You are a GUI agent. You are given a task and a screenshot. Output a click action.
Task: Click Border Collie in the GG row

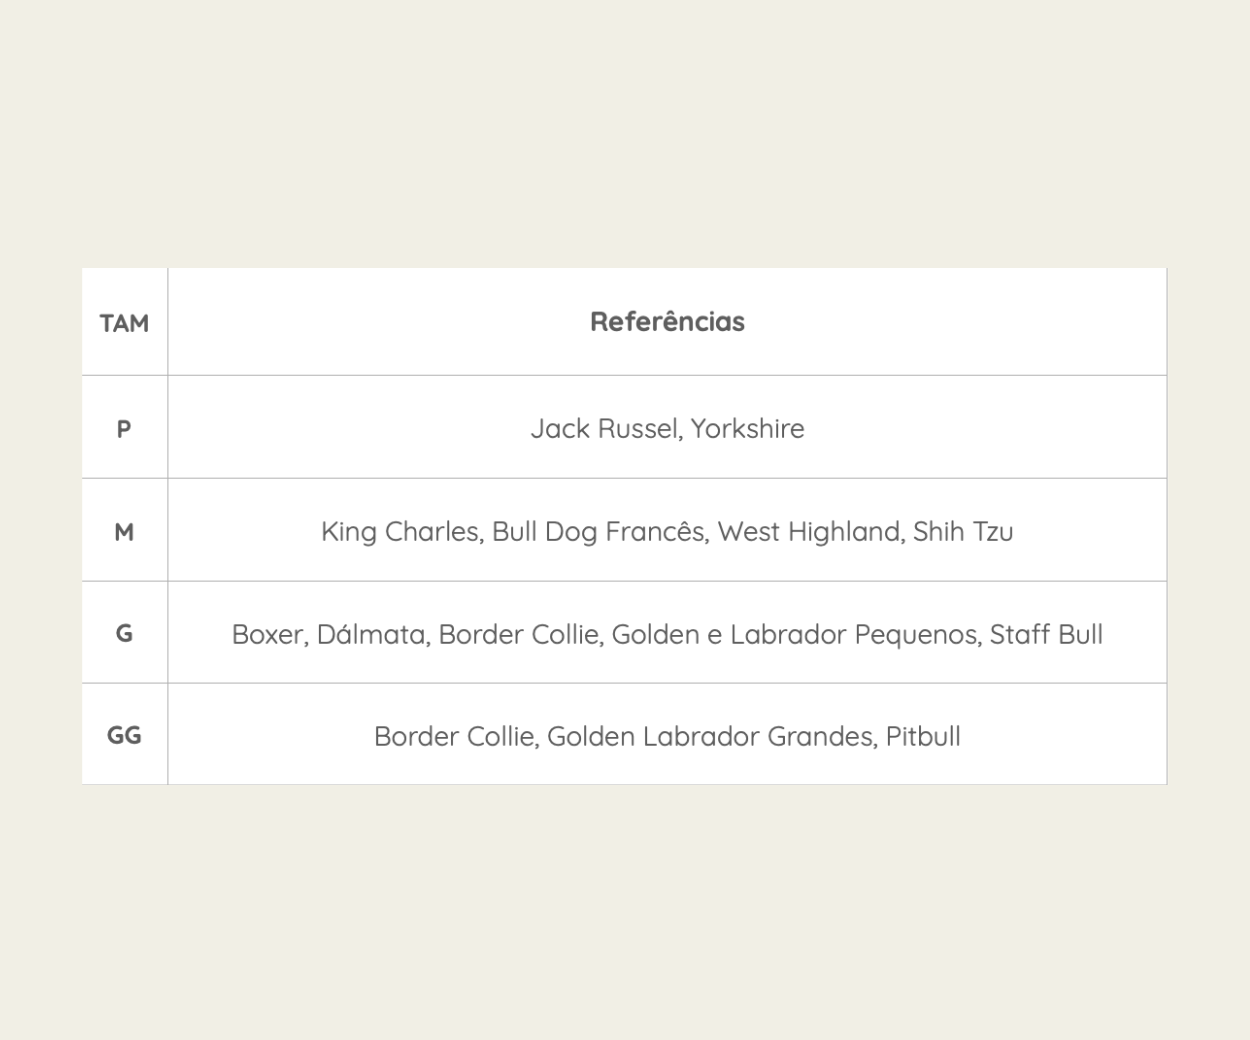tap(455, 737)
